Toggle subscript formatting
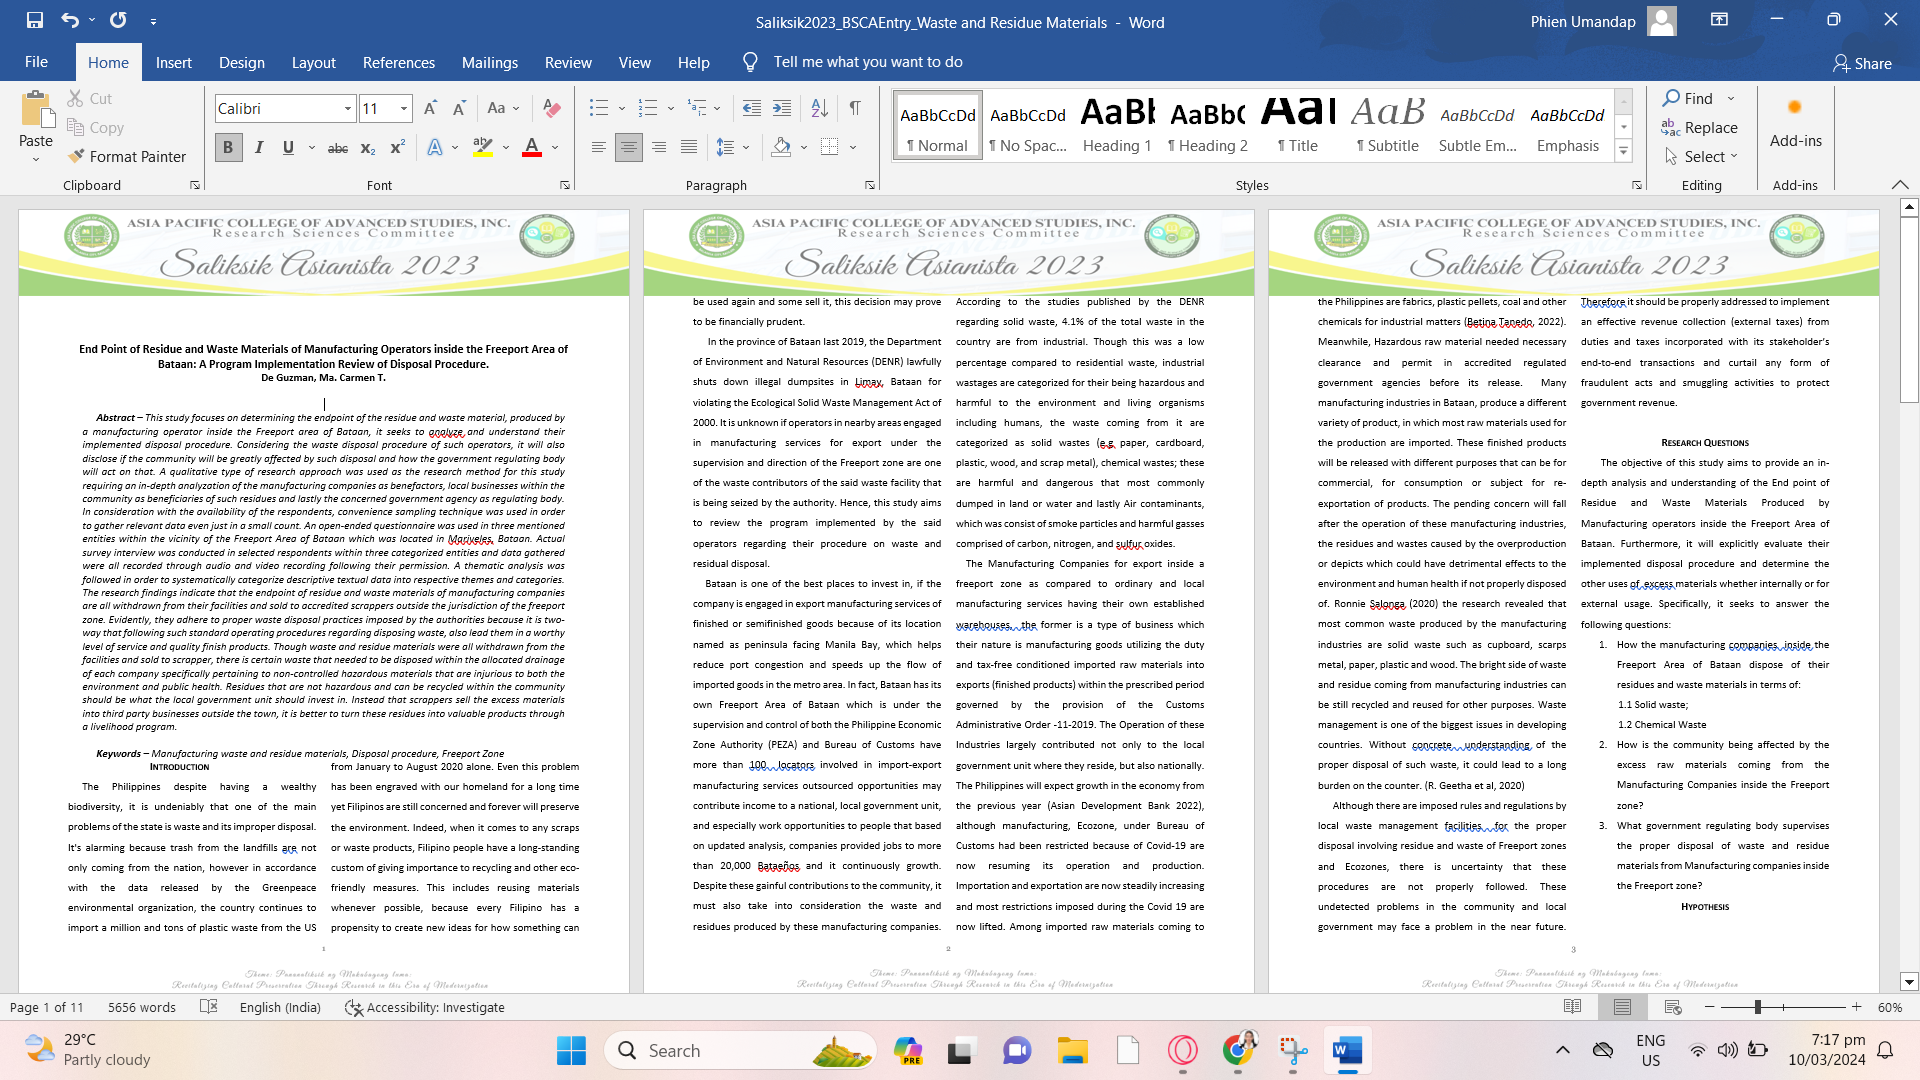Screen dimensions: 1920x1080 [368, 148]
